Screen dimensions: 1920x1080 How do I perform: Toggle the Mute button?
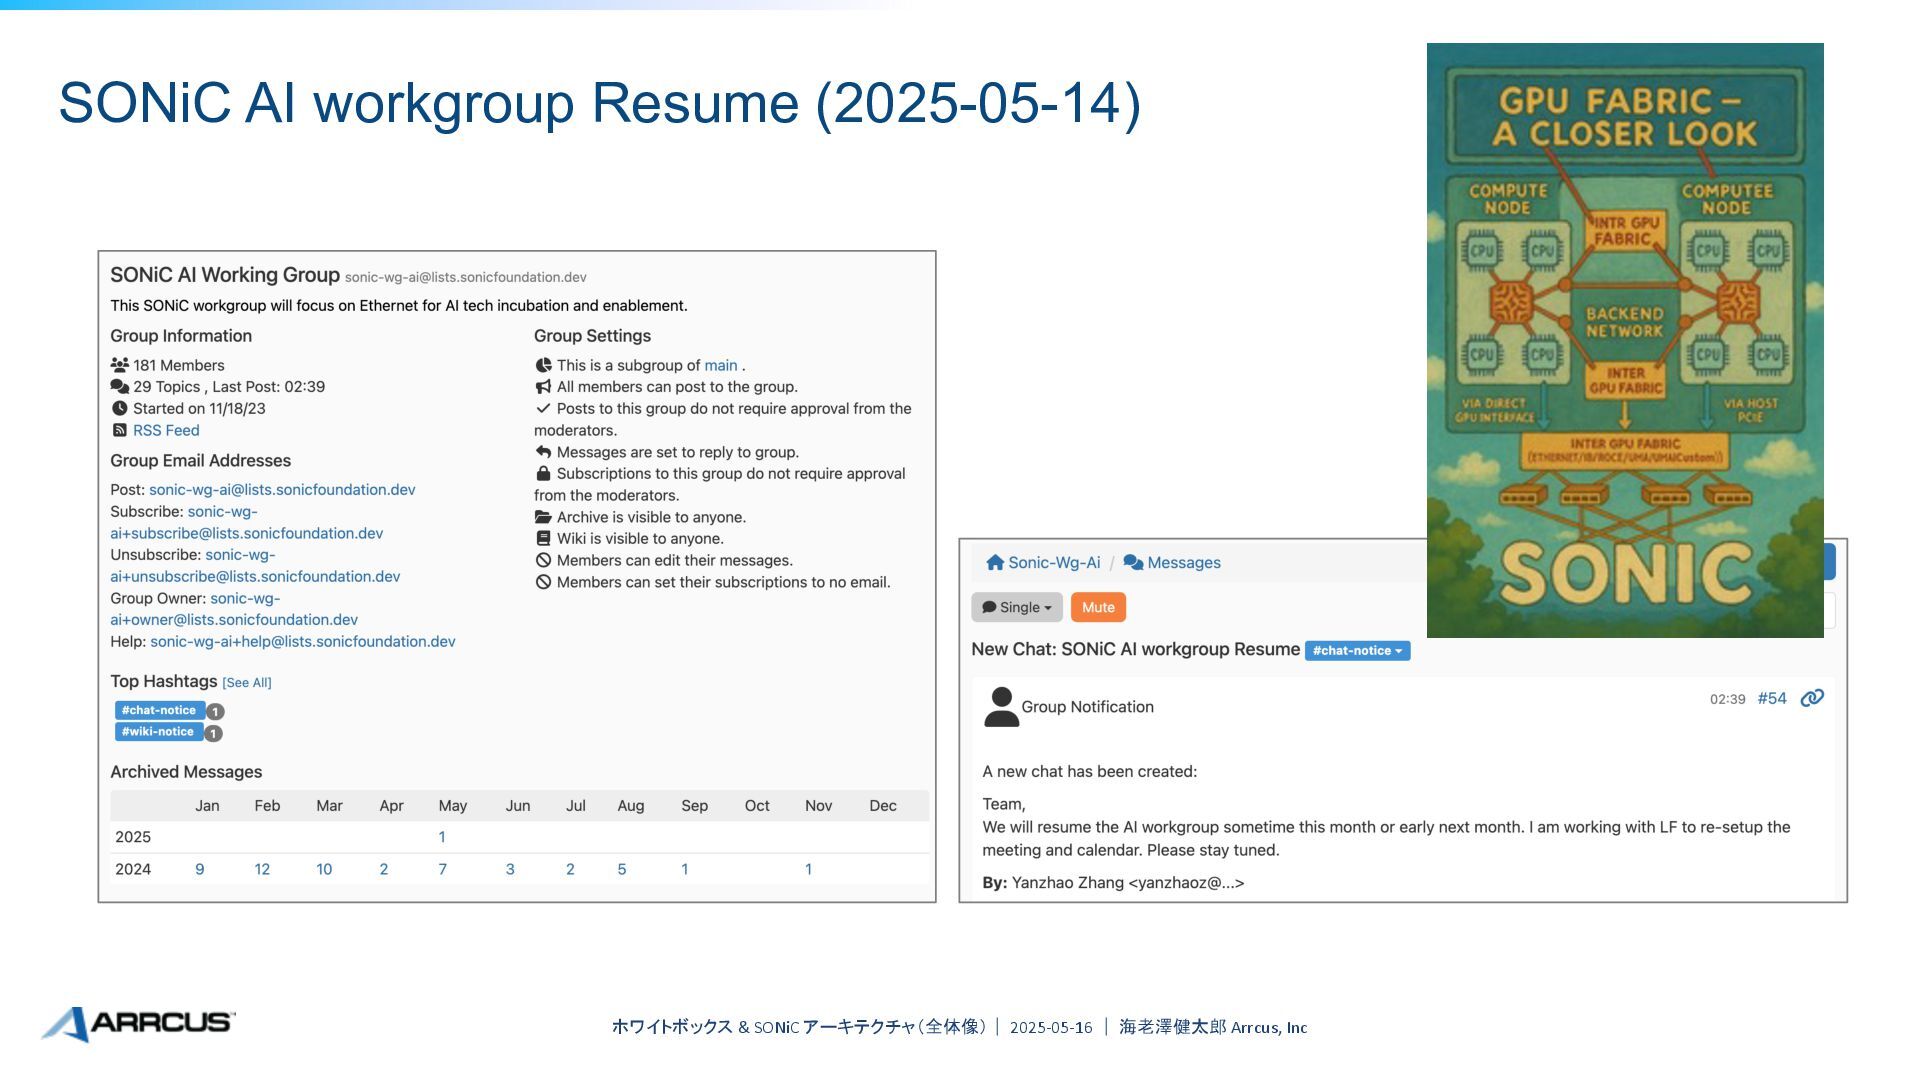tap(1098, 607)
